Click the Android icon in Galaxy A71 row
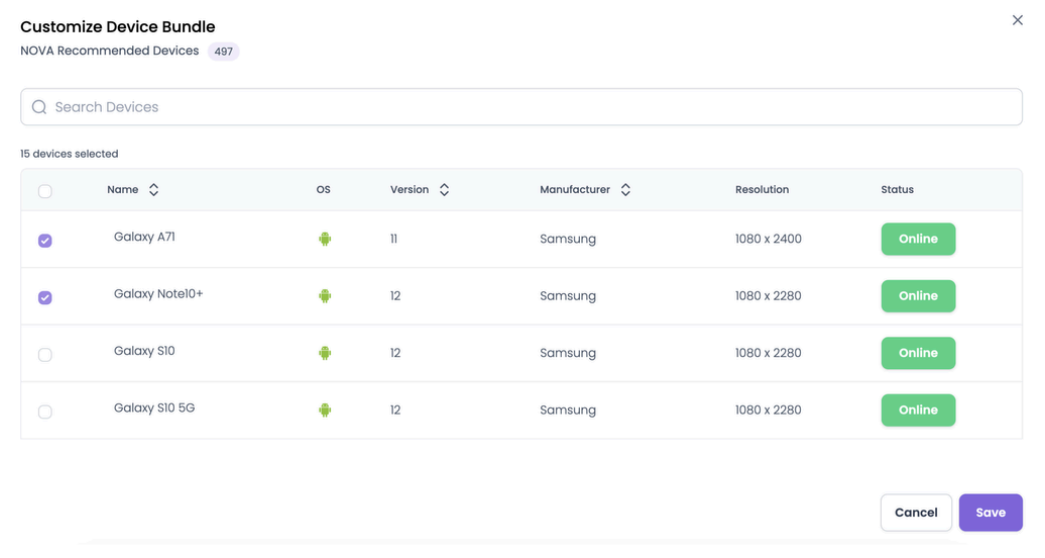This screenshot has height=558, width=1045. [x=325, y=239]
